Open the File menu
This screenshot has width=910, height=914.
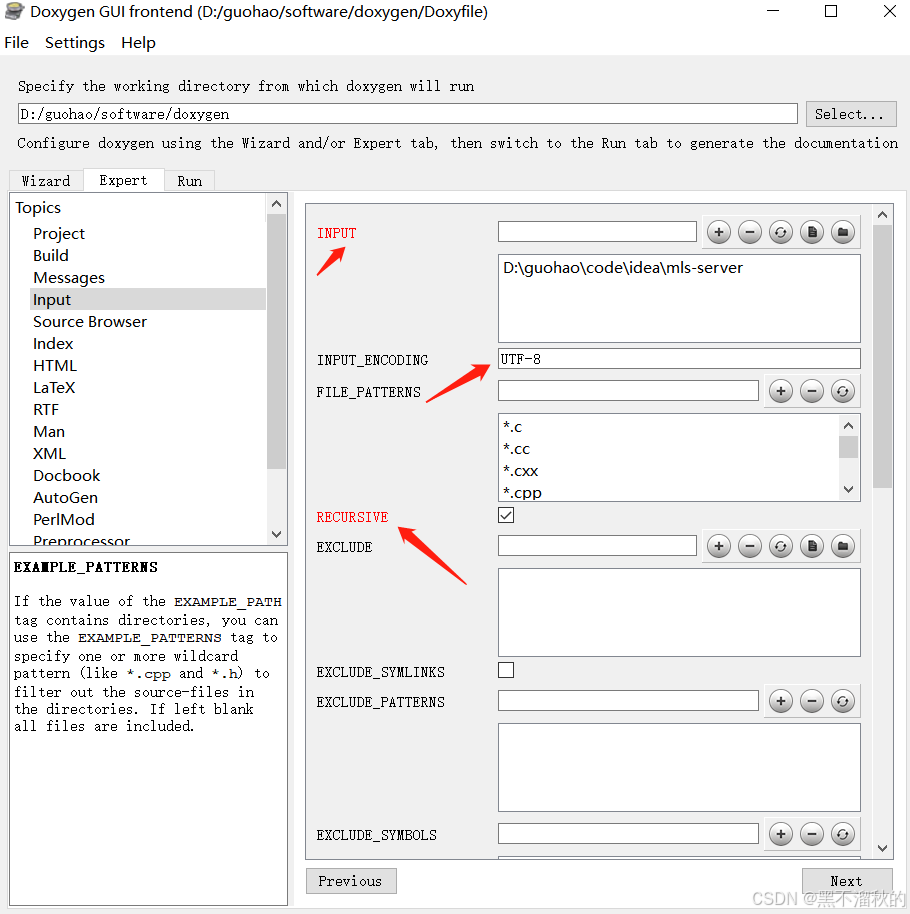(x=16, y=43)
